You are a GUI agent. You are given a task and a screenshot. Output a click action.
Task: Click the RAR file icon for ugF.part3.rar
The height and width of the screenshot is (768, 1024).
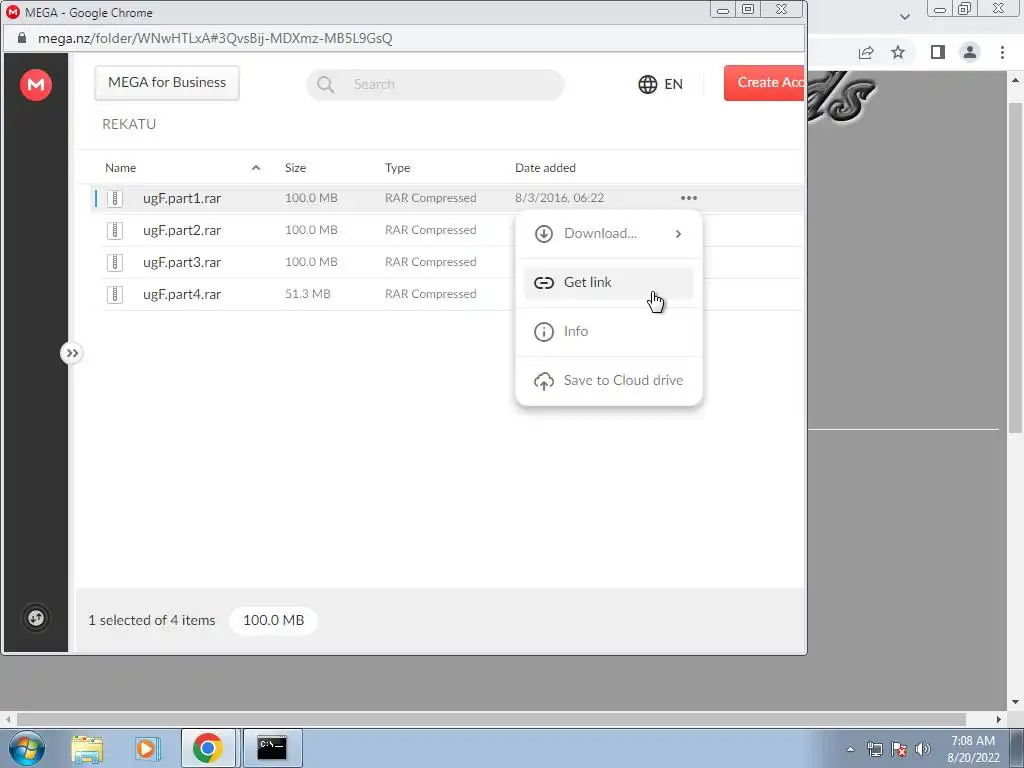(x=115, y=262)
